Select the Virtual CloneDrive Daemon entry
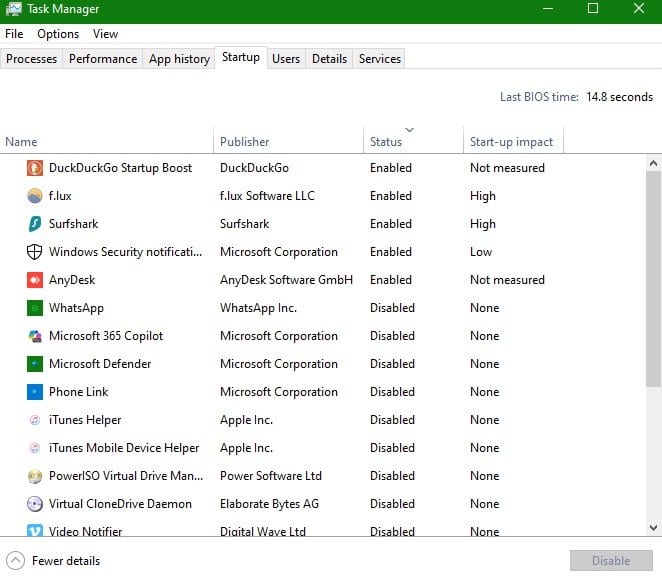The image size is (662, 583). click(120, 504)
